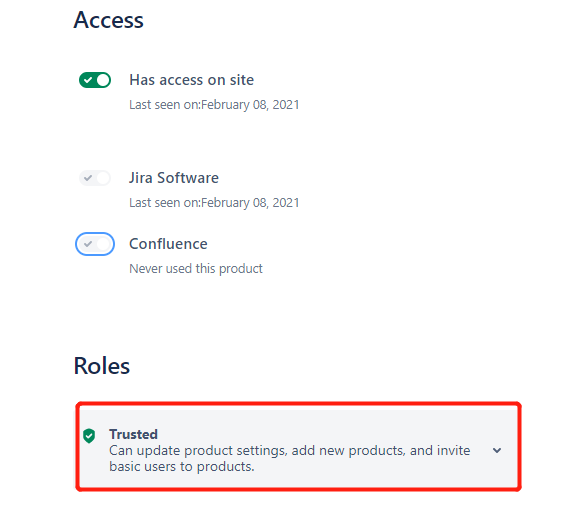Click the Confluence product label

[169, 244]
